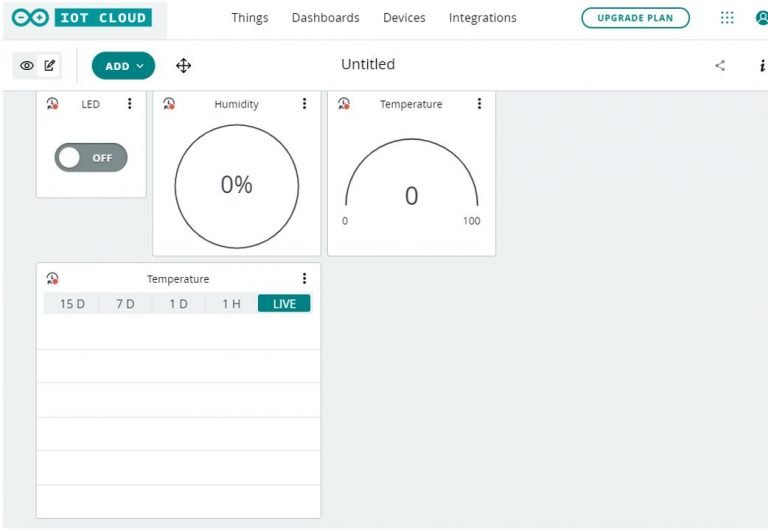
Task: Click the LED widget status icon
Action: [x=53, y=104]
